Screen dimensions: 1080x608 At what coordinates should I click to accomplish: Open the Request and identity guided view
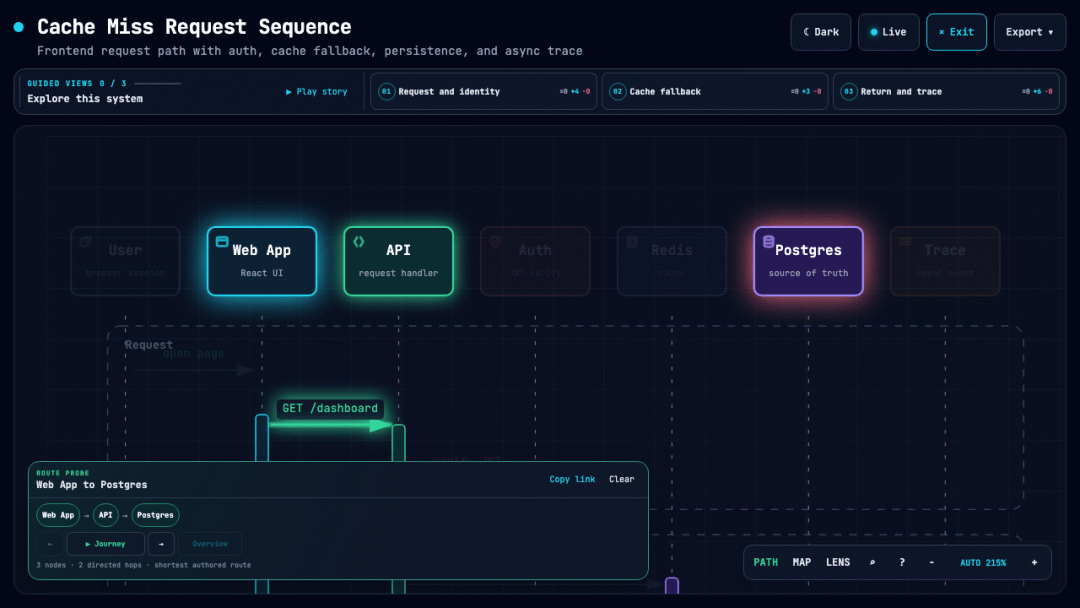(484, 92)
